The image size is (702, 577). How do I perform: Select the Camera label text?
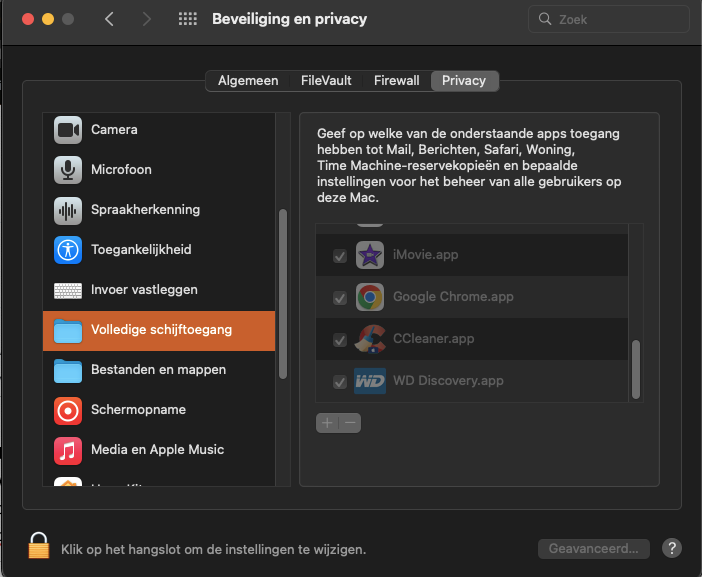[x=114, y=130]
